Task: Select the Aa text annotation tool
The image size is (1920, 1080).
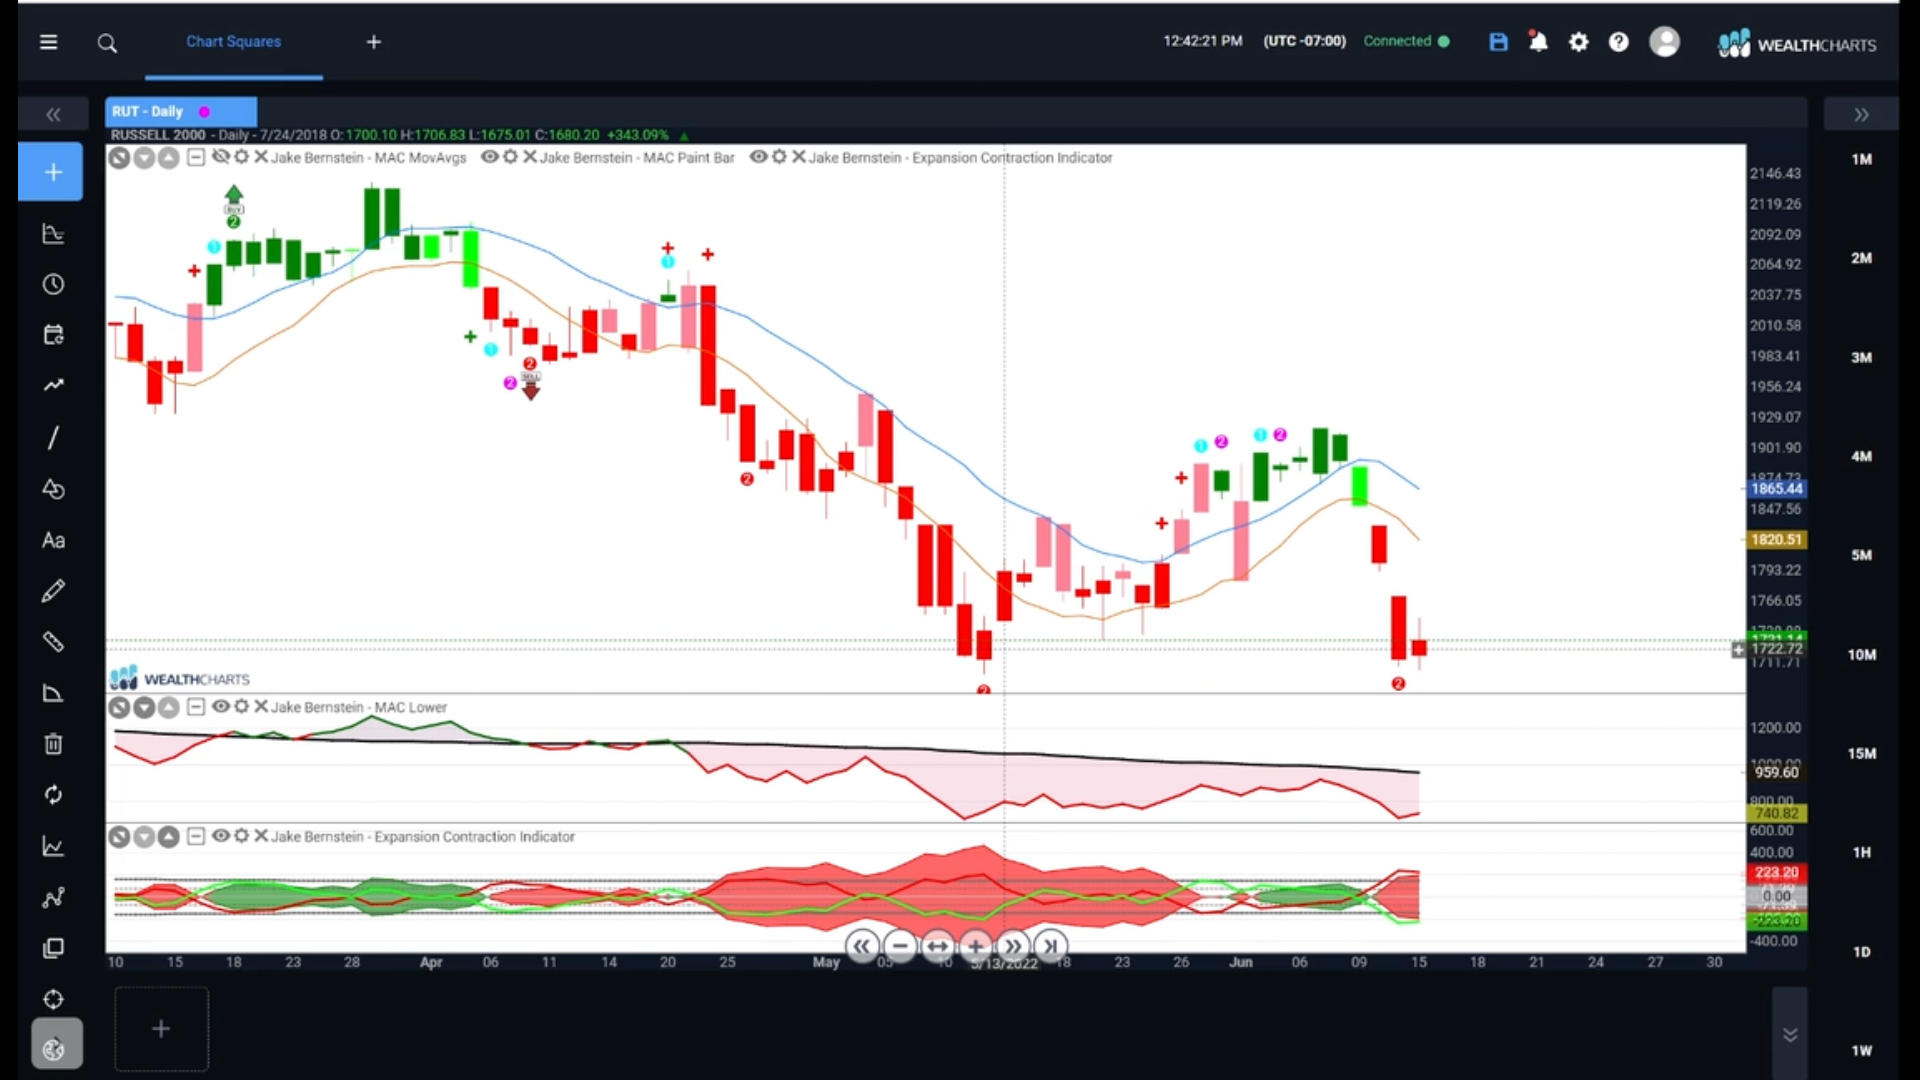Action: click(53, 541)
